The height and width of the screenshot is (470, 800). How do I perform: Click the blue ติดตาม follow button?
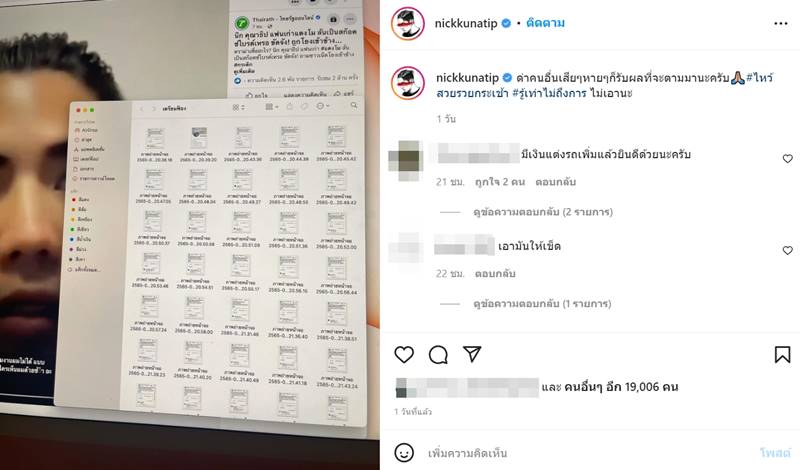click(545, 23)
